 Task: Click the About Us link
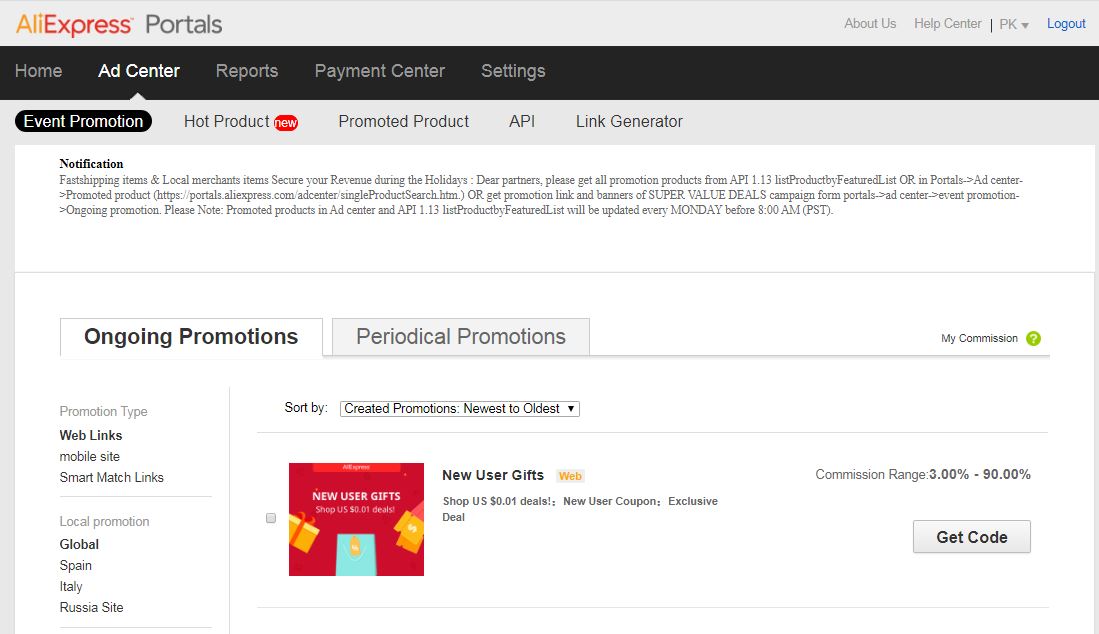(870, 23)
